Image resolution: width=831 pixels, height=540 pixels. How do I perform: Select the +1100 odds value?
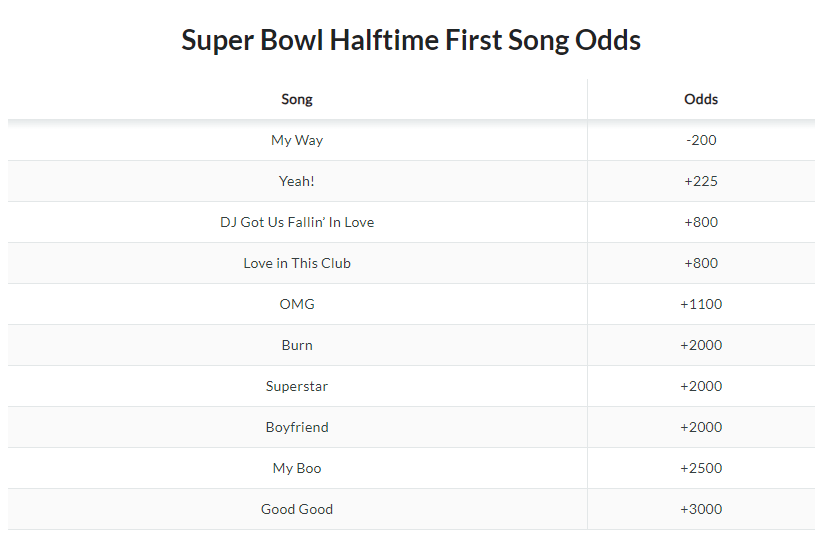(x=701, y=304)
